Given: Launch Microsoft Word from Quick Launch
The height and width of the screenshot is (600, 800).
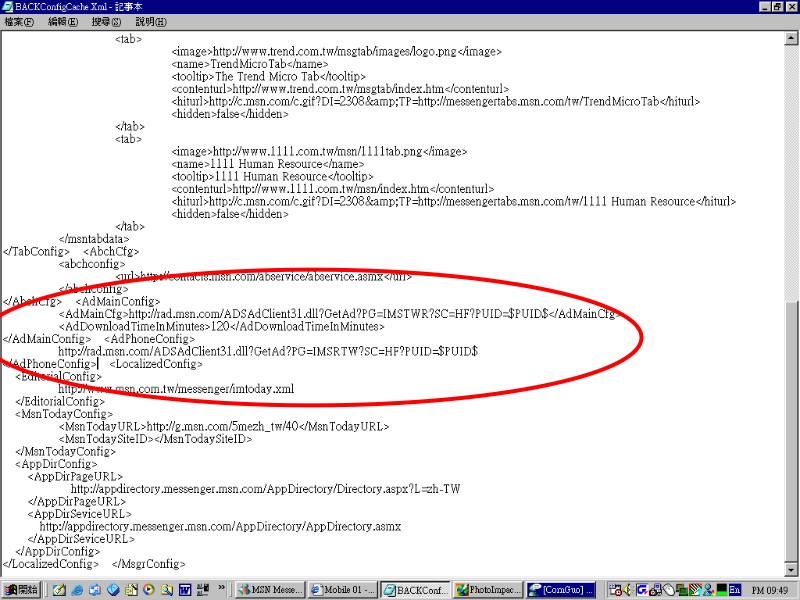Looking at the screenshot, I should point(185,590).
